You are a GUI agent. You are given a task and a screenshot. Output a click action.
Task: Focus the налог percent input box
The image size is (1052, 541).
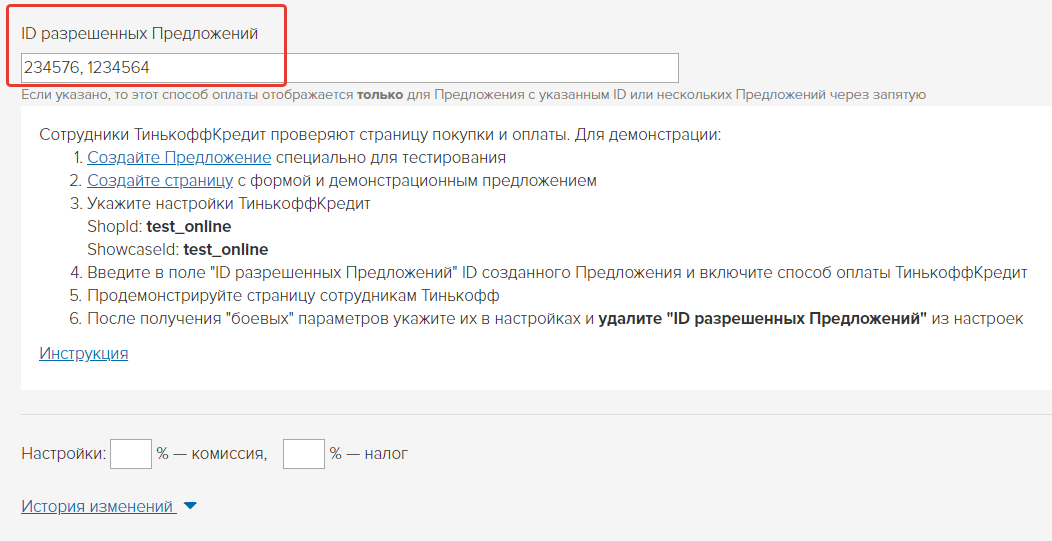pyautogui.click(x=304, y=454)
